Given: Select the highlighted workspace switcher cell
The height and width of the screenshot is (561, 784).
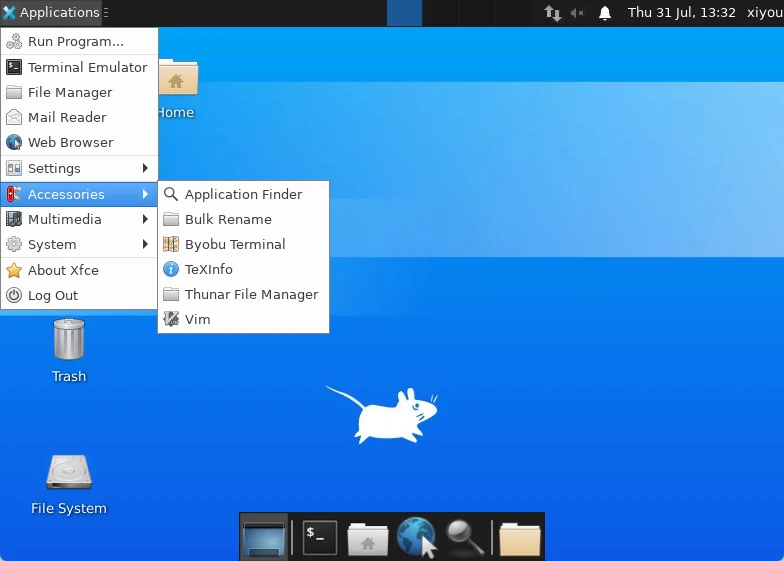Looking at the screenshot, I should coord(404,12).
